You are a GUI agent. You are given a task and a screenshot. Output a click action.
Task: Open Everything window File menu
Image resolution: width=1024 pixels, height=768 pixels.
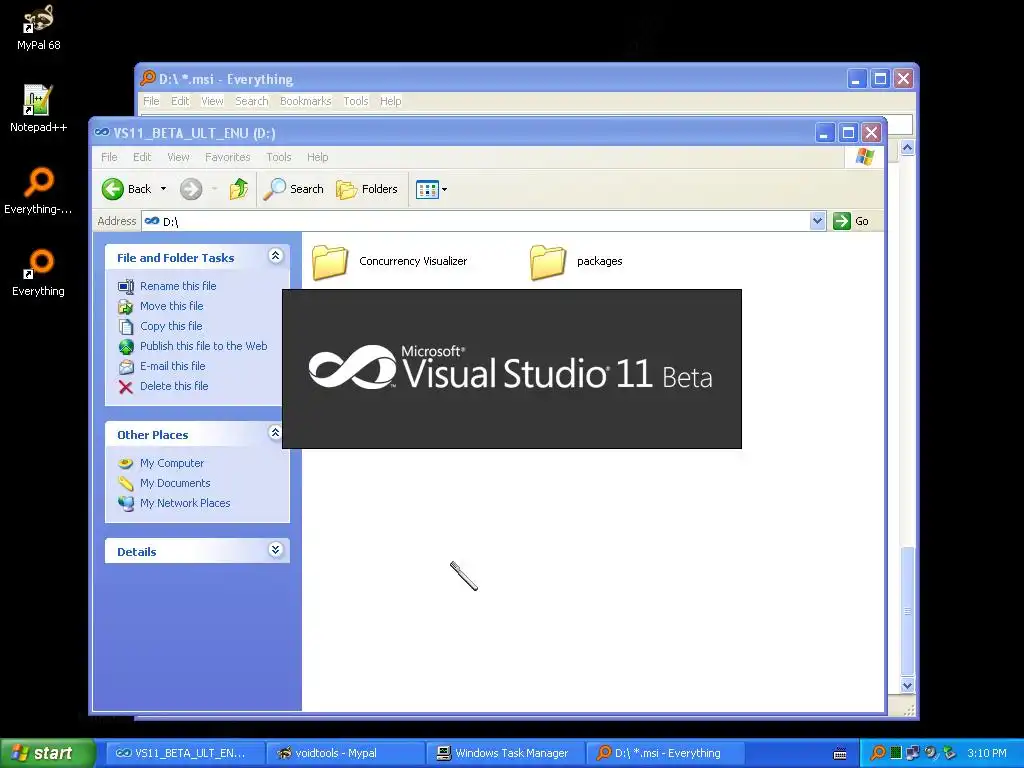click(x=151, y=101)
